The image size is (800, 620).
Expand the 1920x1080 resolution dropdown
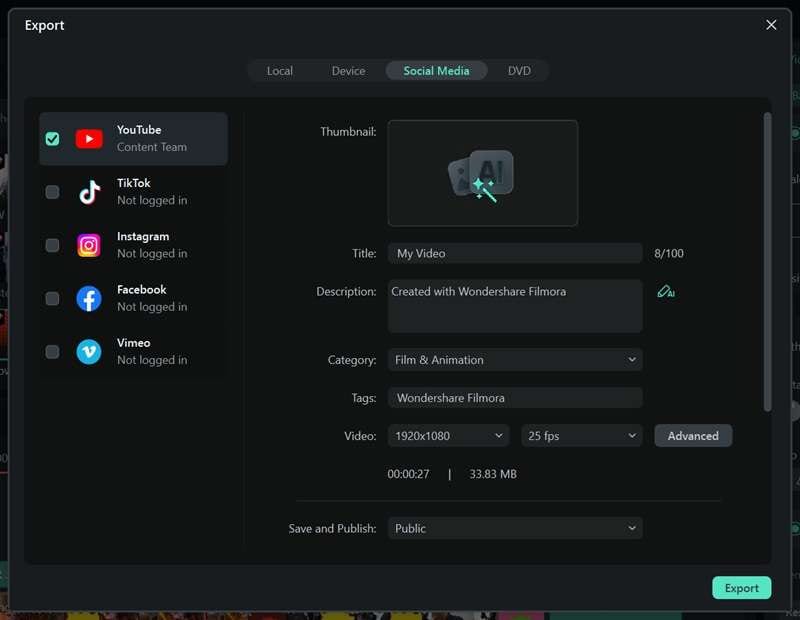pos(448,436)
